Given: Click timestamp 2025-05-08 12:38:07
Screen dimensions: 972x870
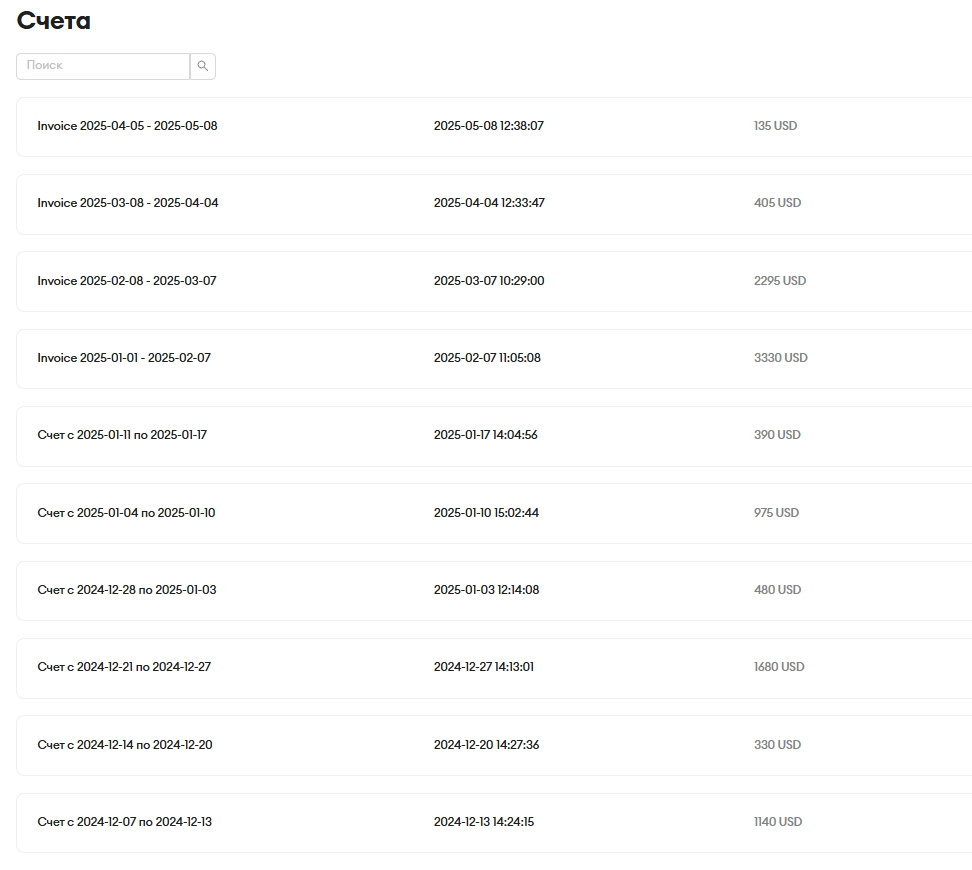Looking at the screenshot, I should click(489, 126).
